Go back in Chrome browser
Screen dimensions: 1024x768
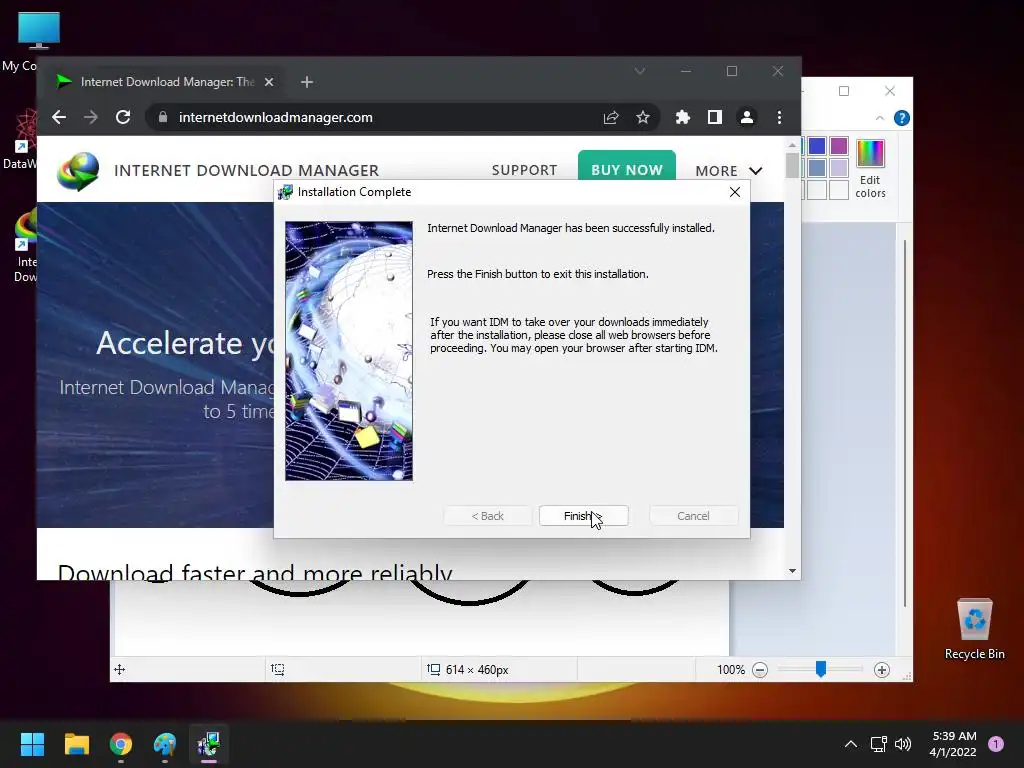[x=59, y=118]
